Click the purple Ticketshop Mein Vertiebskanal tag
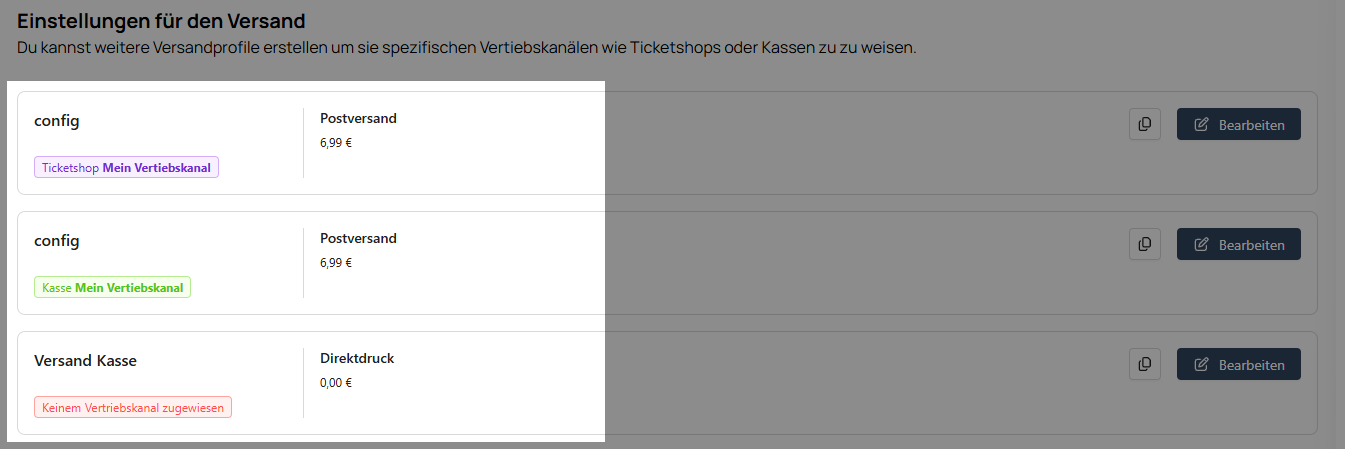 [x=126, y=168]
